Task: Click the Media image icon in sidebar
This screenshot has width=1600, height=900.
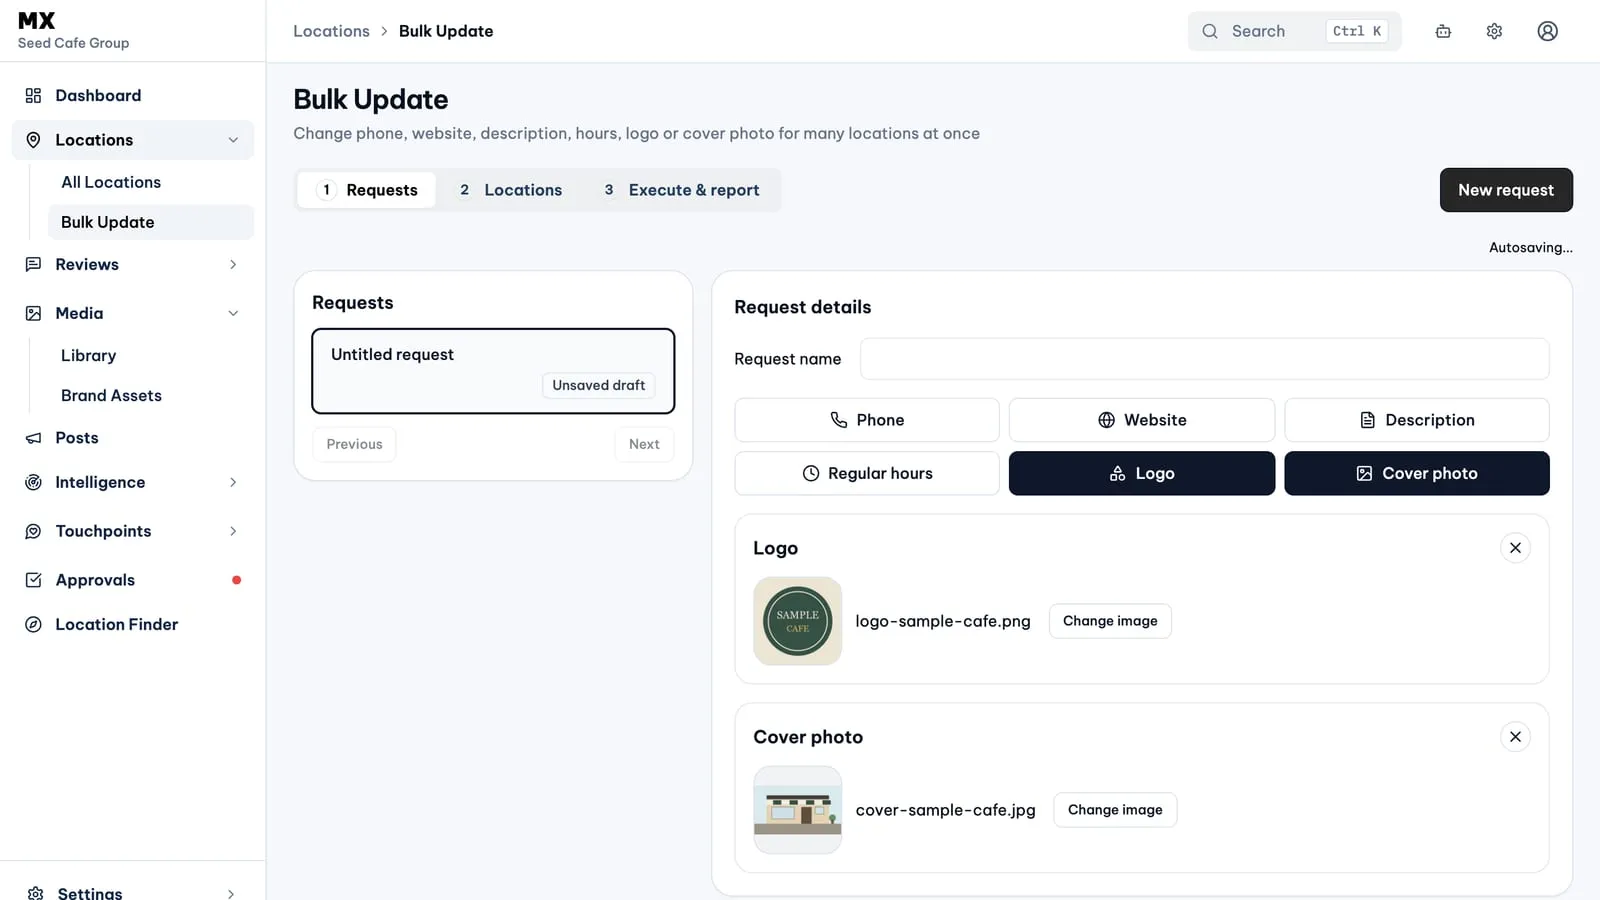Action: 33,313
